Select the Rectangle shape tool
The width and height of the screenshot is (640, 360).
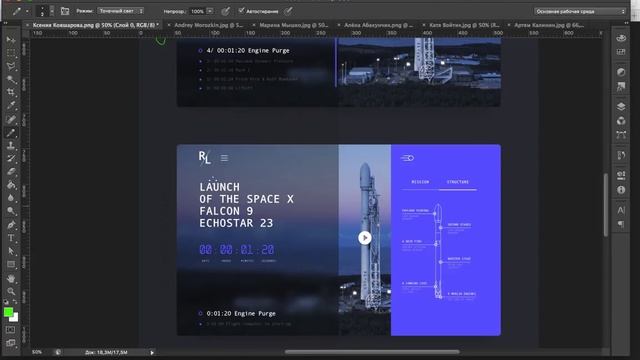coord(11,264)
